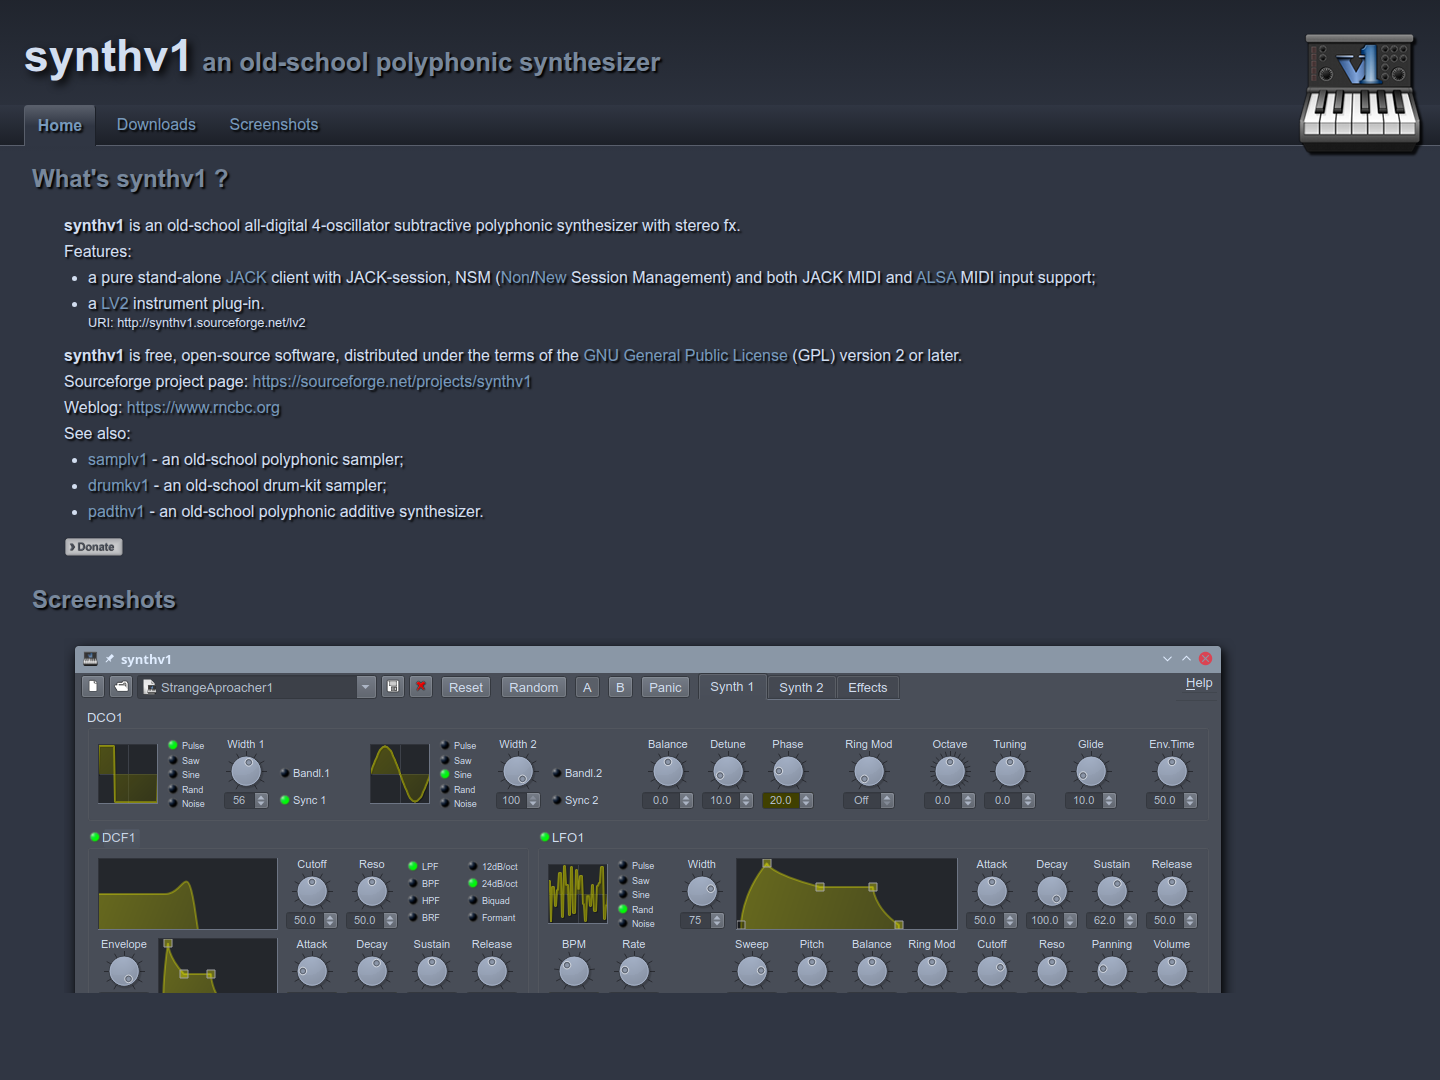Viewport: 1440px width, 1080px height.
Task: Click the Reset button
Action: [466, 687]
